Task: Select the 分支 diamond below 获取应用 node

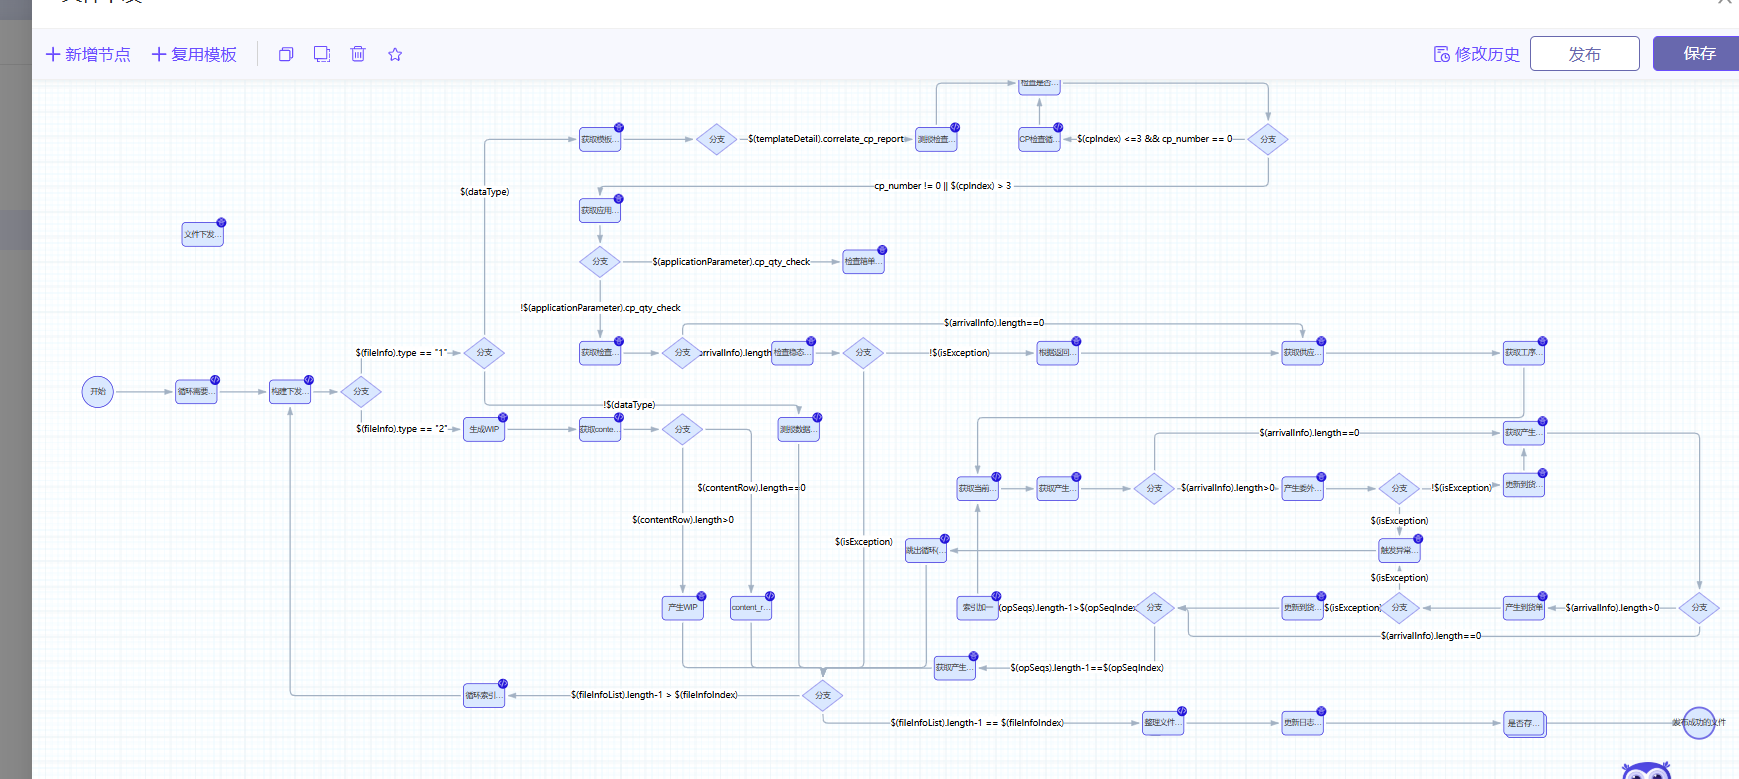Action: point(600,262)
